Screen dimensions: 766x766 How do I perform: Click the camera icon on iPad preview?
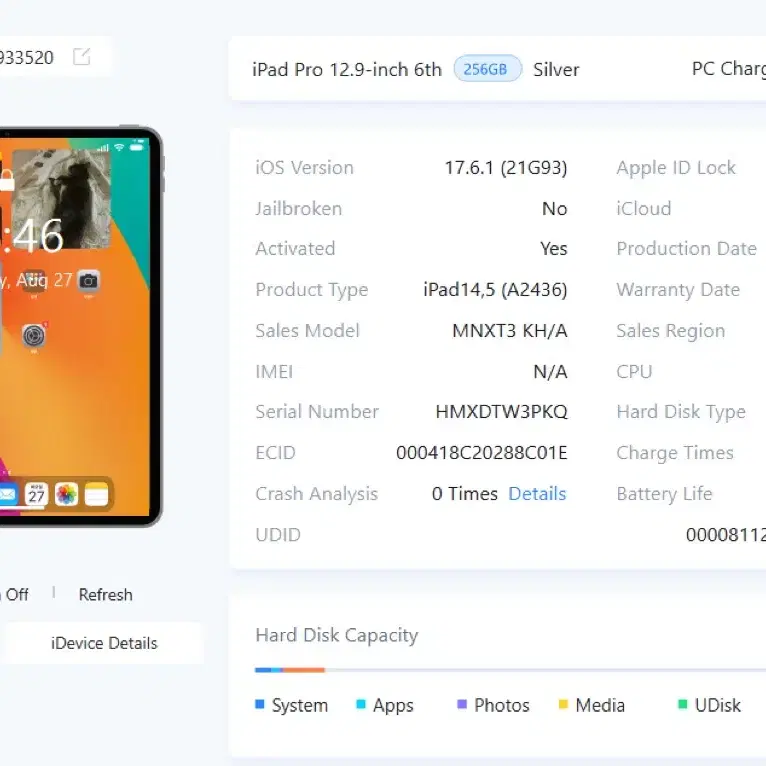point(88,281)
